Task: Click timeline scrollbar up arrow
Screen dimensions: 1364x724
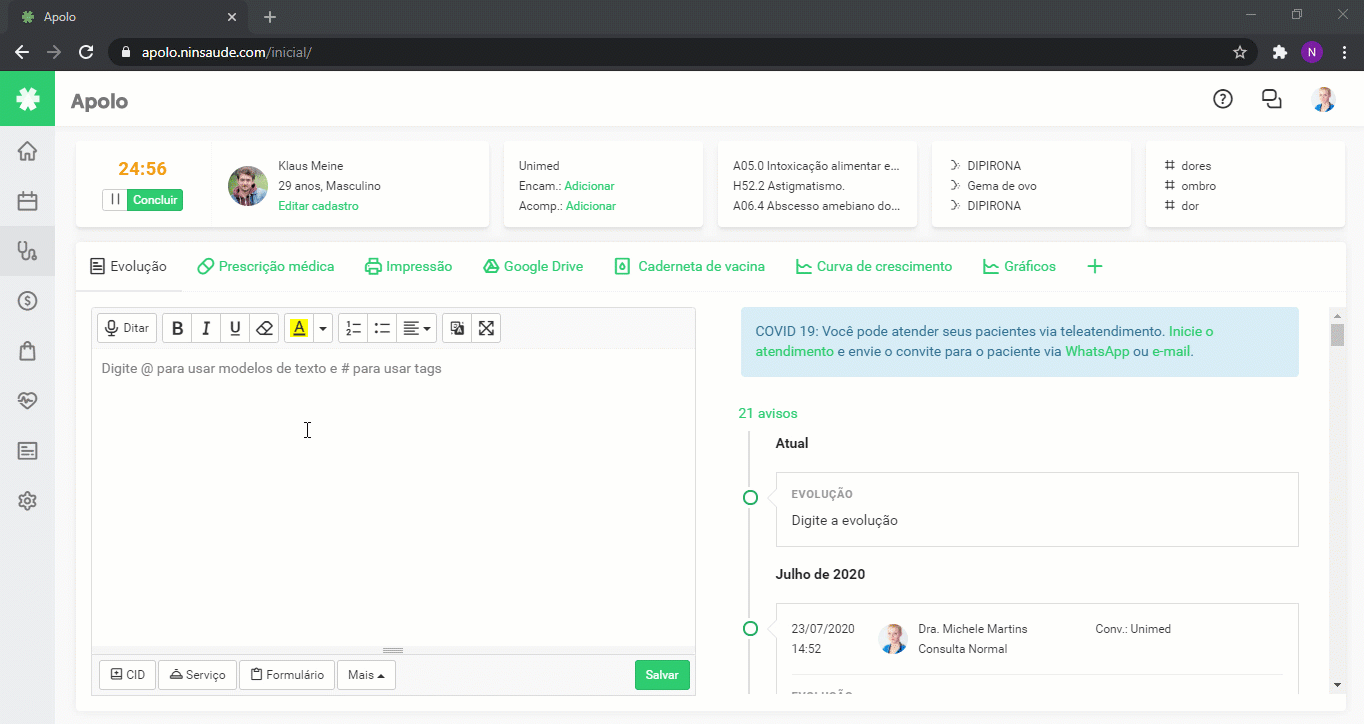Action: point(1338,314)
